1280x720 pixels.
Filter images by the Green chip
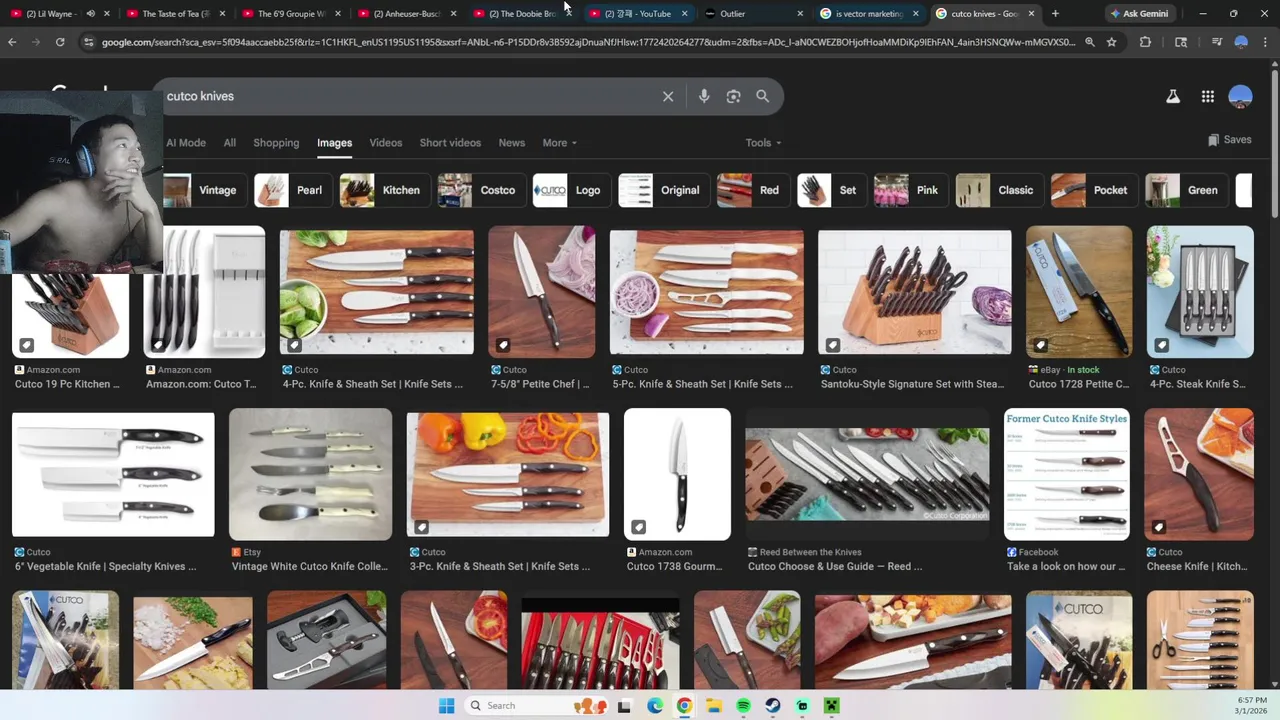[x=1186, y=190]
